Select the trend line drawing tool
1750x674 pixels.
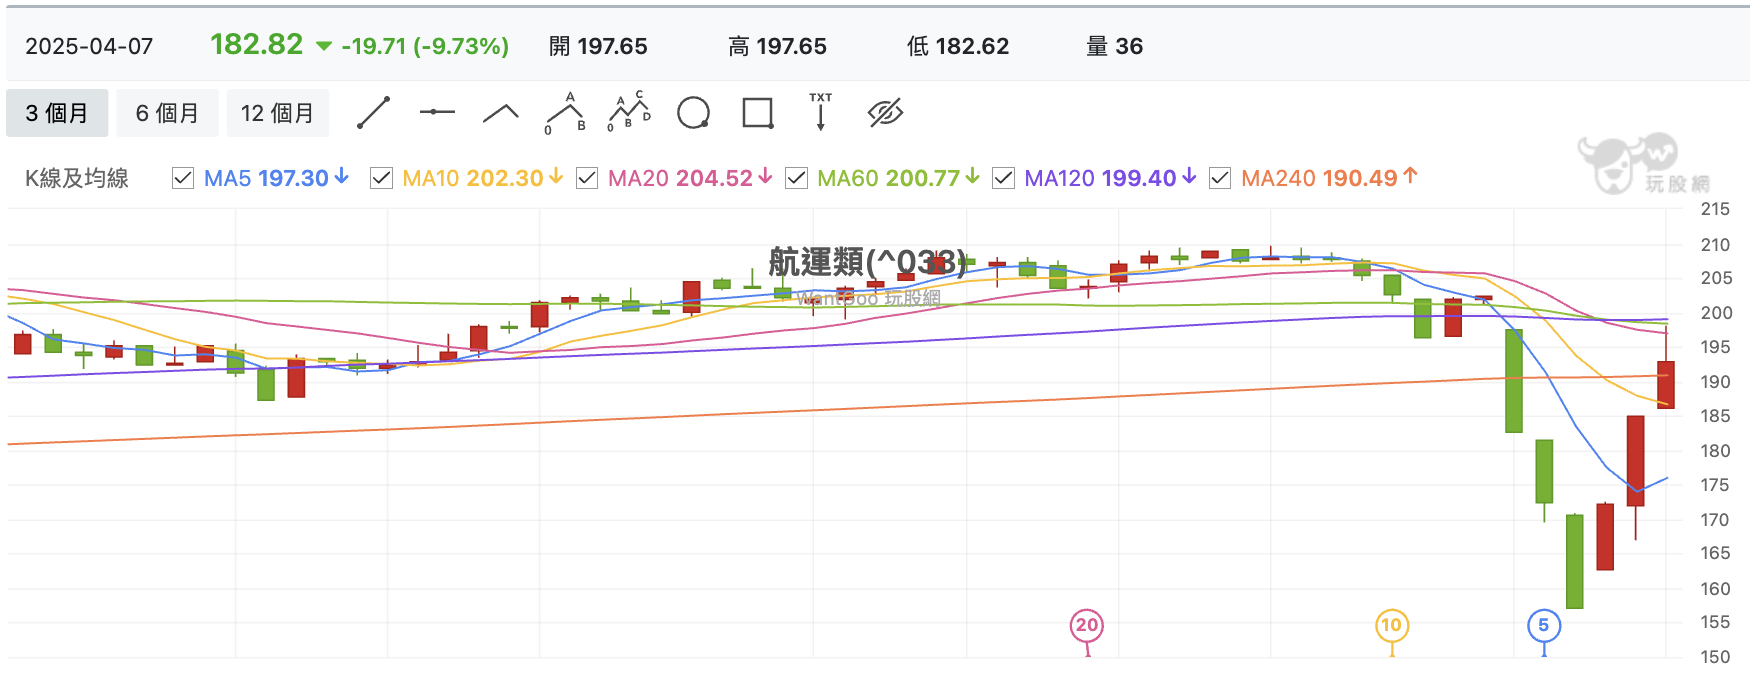click(374, 113)
